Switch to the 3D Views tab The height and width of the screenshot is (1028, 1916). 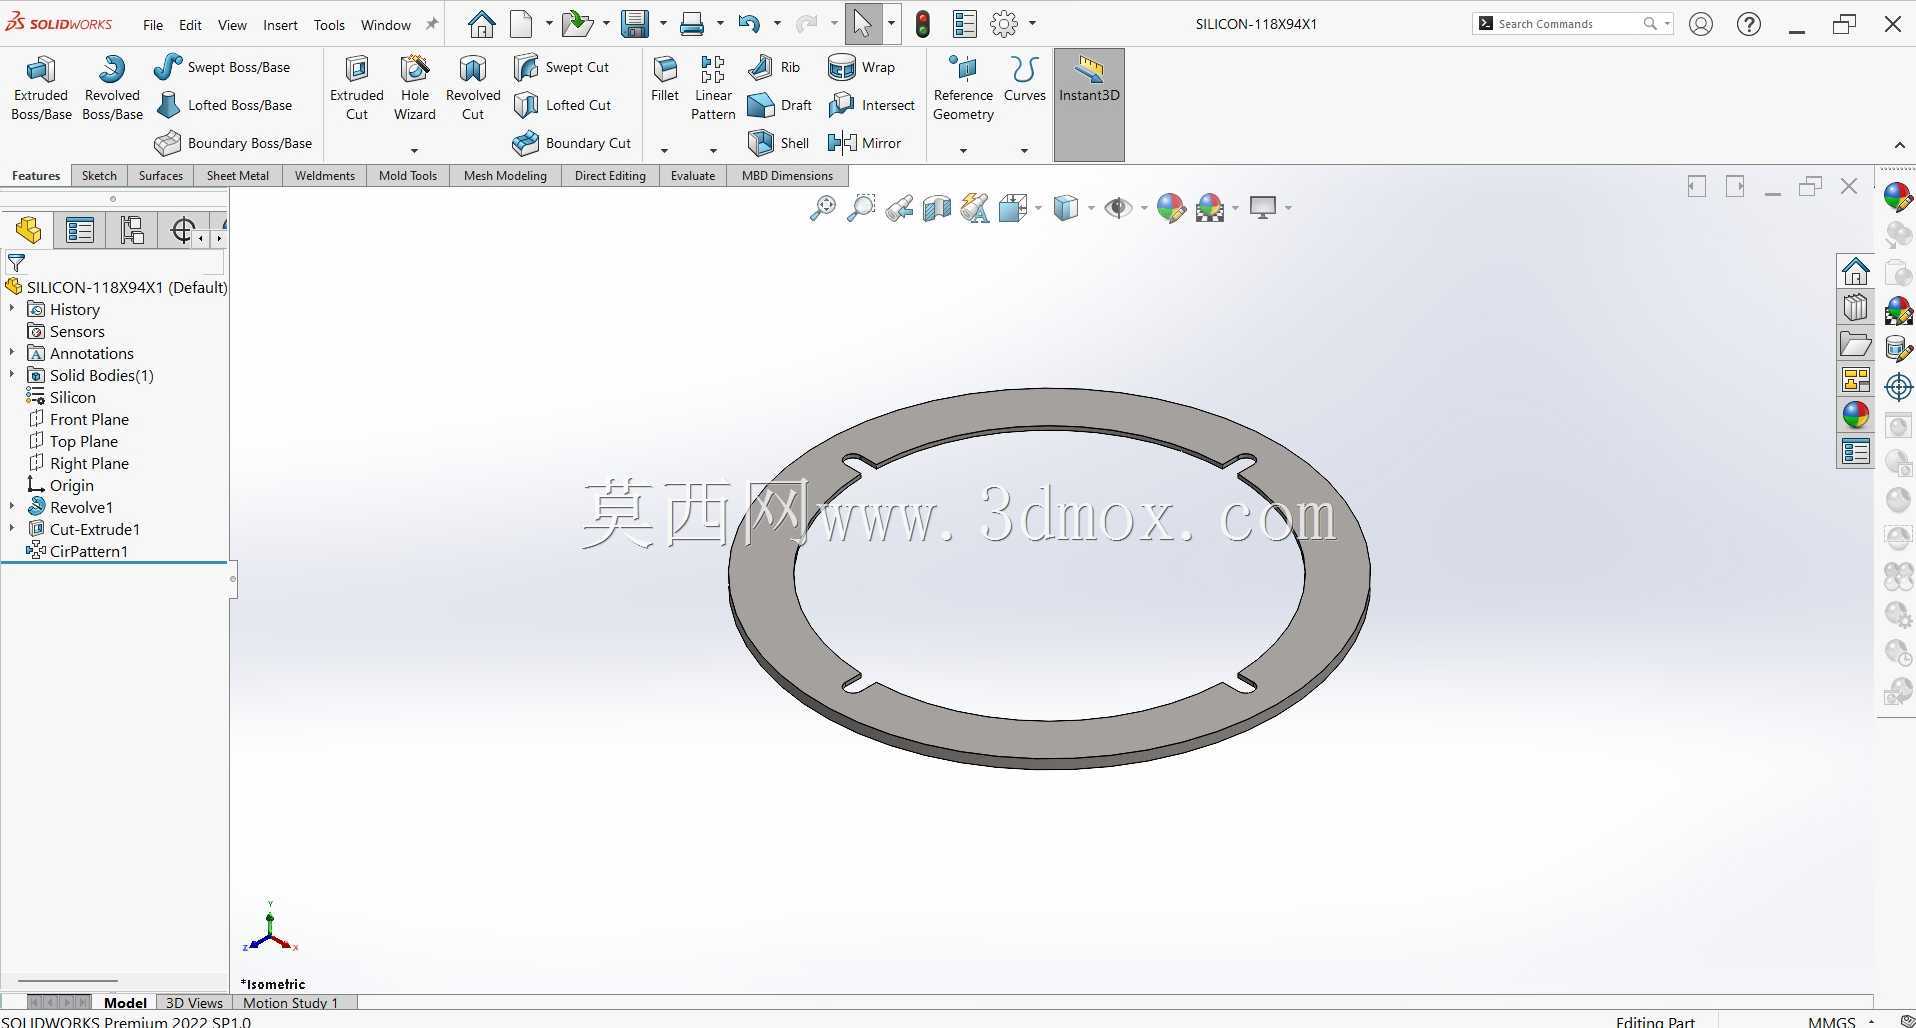[x=194, y=1002]
